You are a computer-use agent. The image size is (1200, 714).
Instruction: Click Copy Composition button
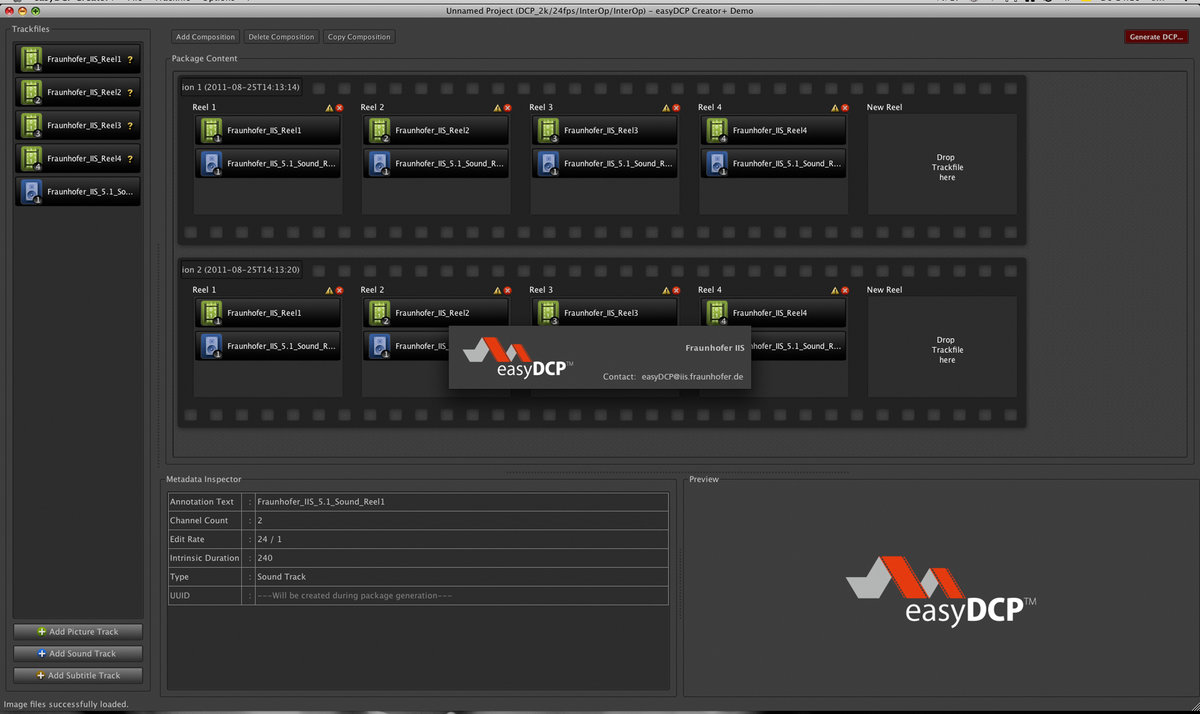pyautogui.click(x=359, y=37)
